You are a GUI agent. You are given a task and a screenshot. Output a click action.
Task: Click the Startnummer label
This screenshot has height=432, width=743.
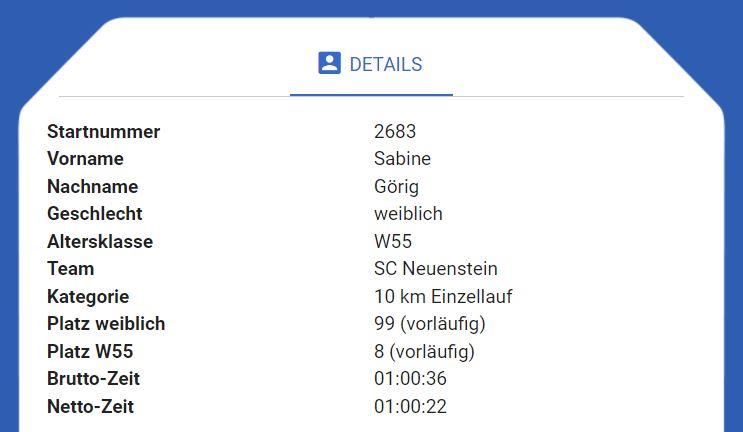tap(103, 131)
